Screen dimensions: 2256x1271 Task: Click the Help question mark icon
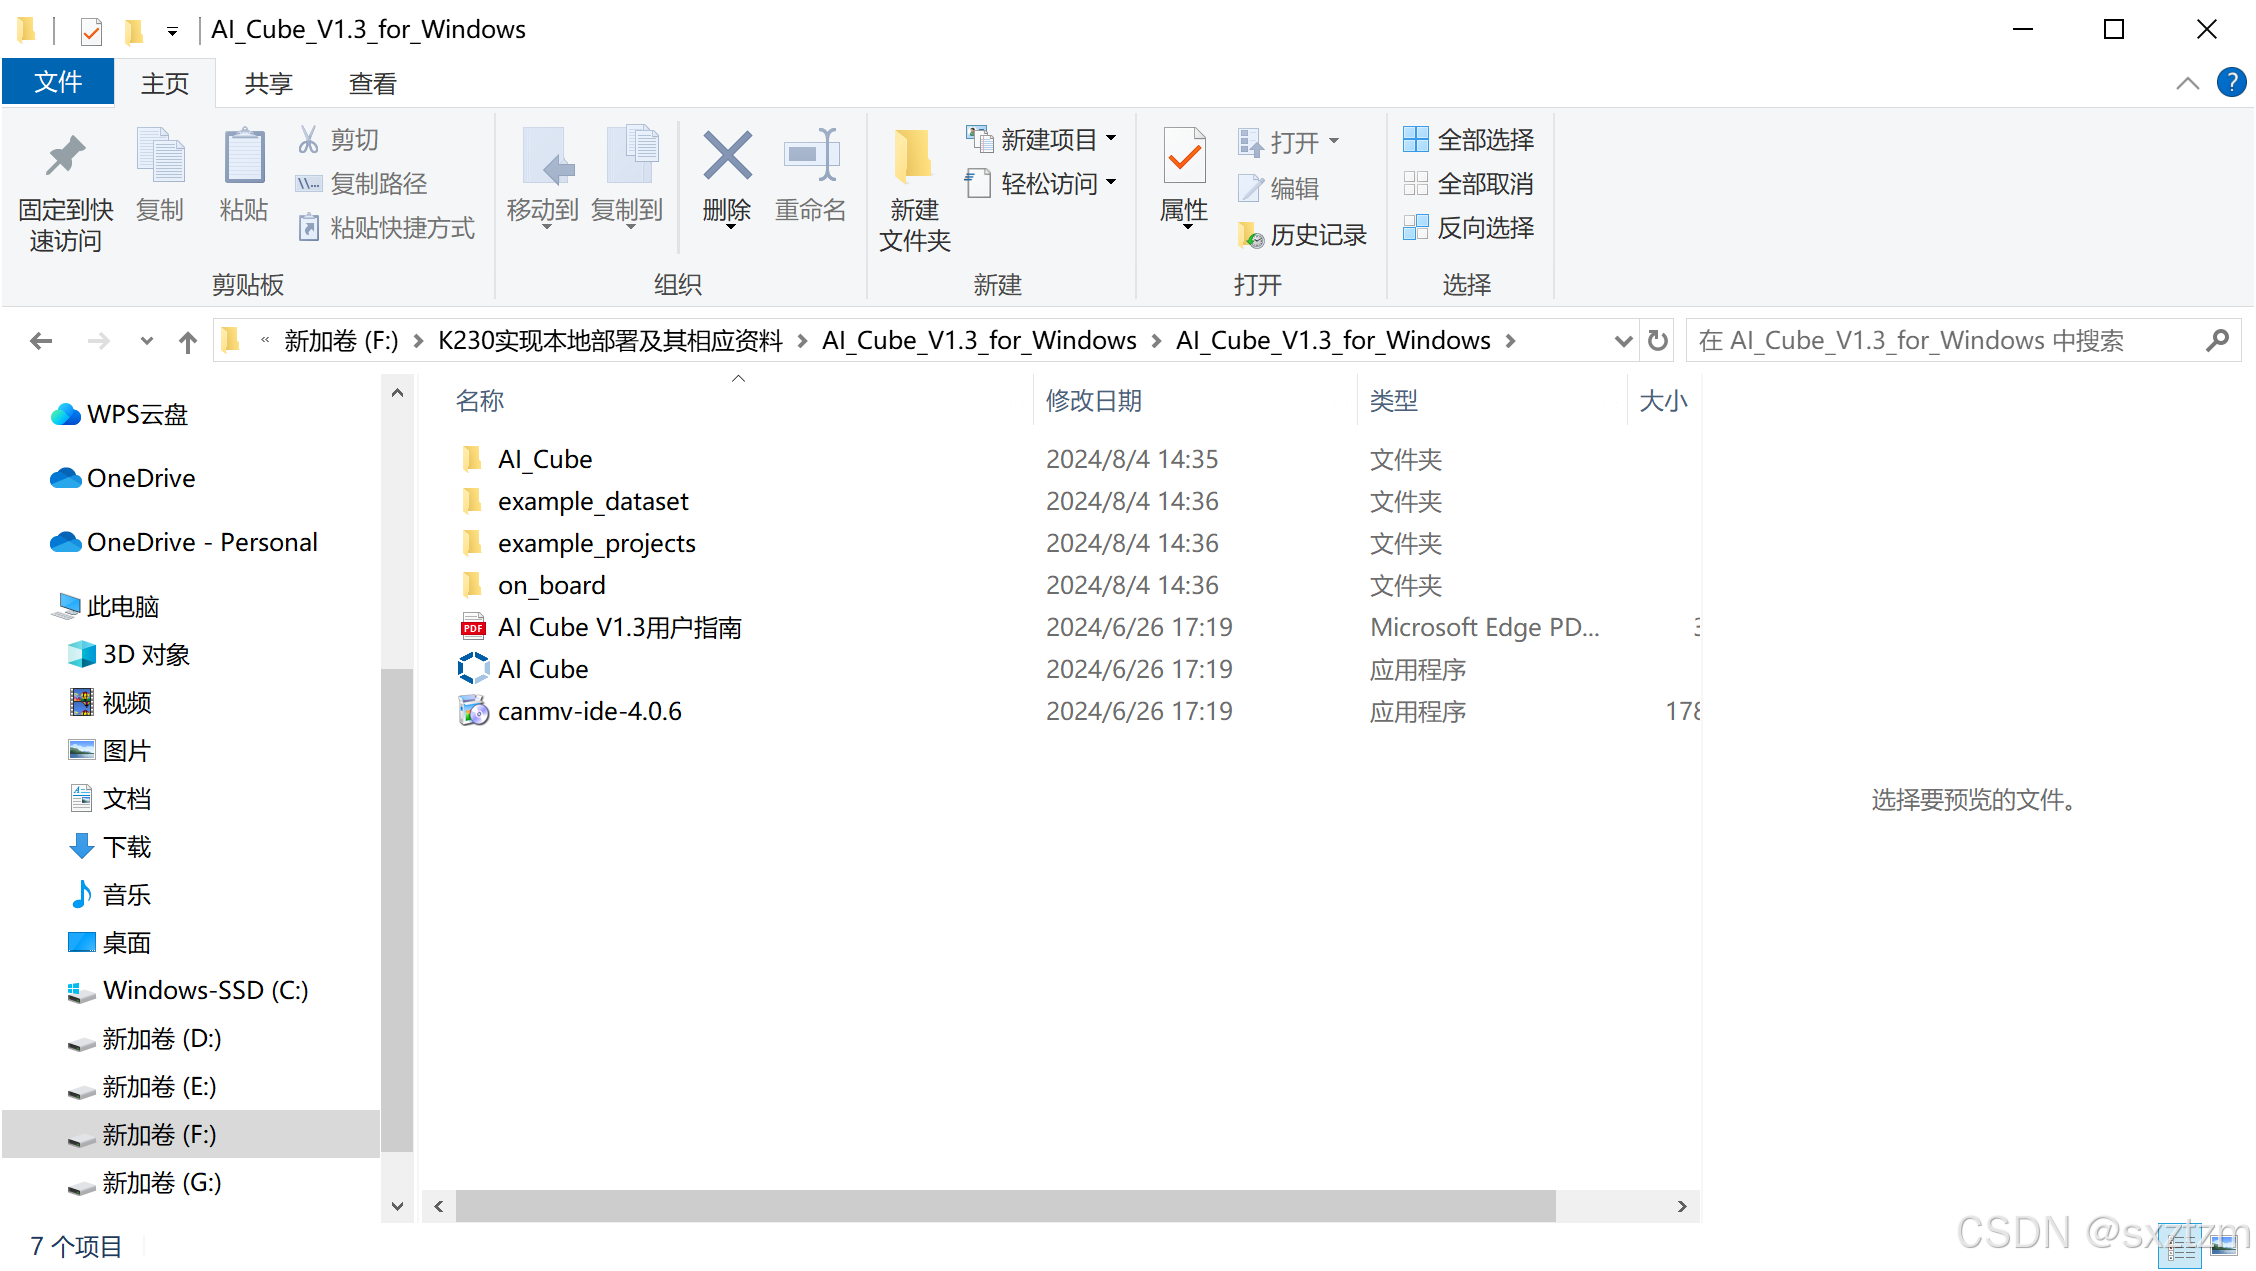[x=2231, y=83]
